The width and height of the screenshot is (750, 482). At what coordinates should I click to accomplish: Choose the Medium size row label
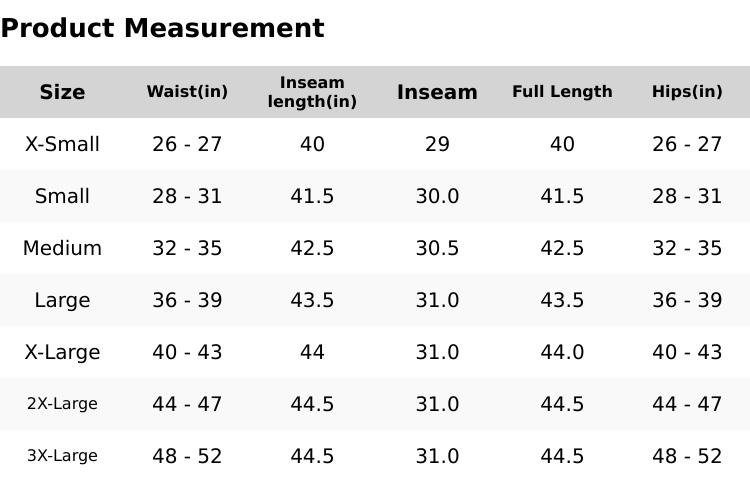point(62,248)
